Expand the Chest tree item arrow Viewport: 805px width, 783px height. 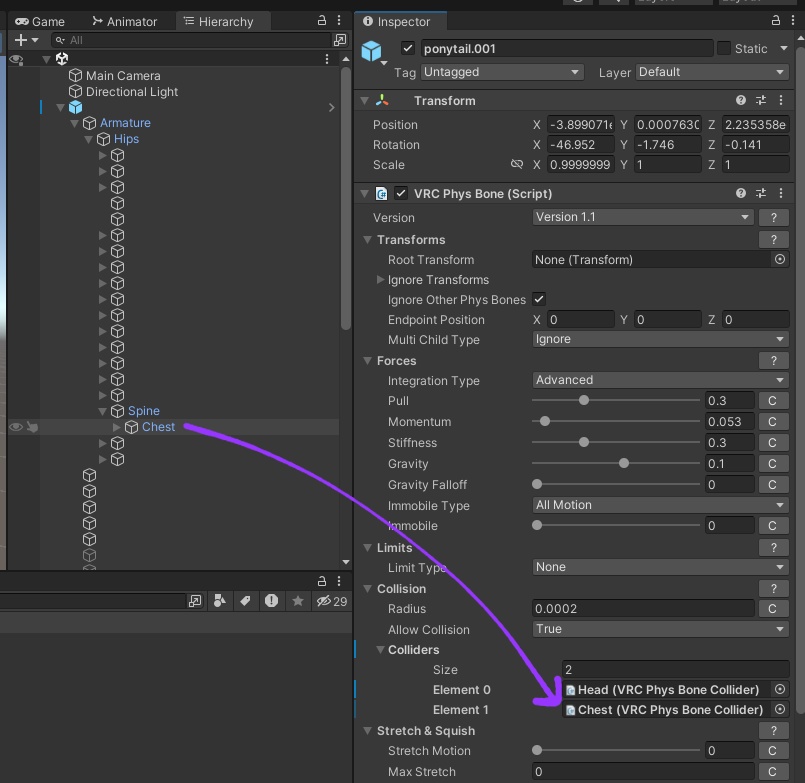click(117, 427)
